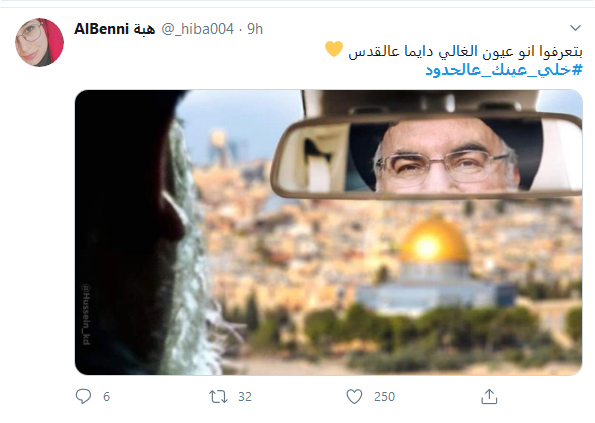View the reply count of 6
This screenshot has height=423, width=595.
(x=106, y=397)
